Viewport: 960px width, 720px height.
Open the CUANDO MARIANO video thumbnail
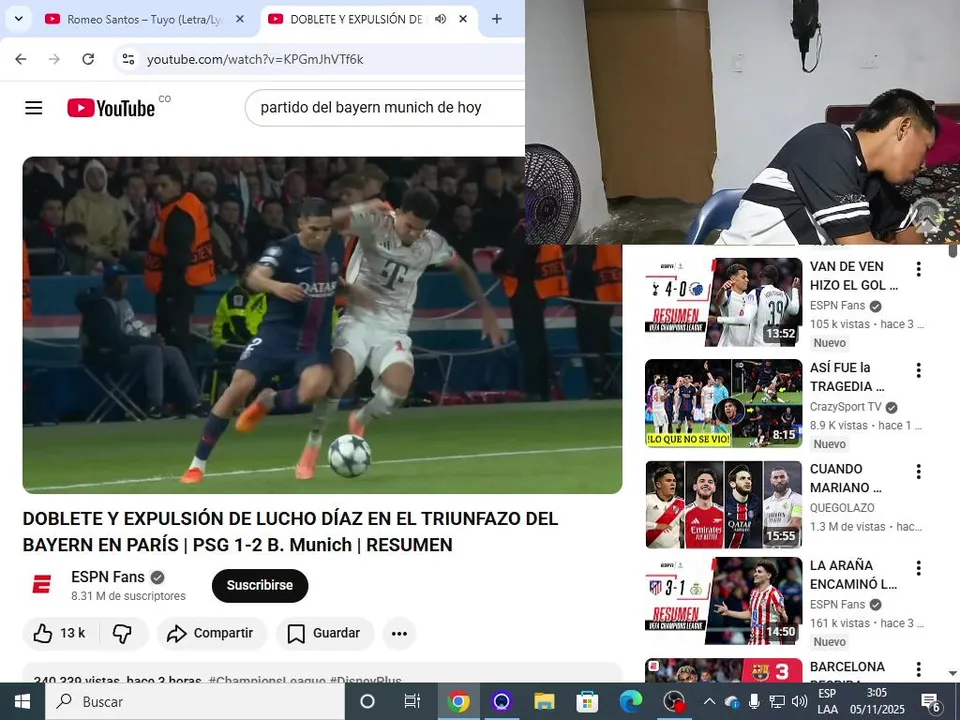point(723,504)
